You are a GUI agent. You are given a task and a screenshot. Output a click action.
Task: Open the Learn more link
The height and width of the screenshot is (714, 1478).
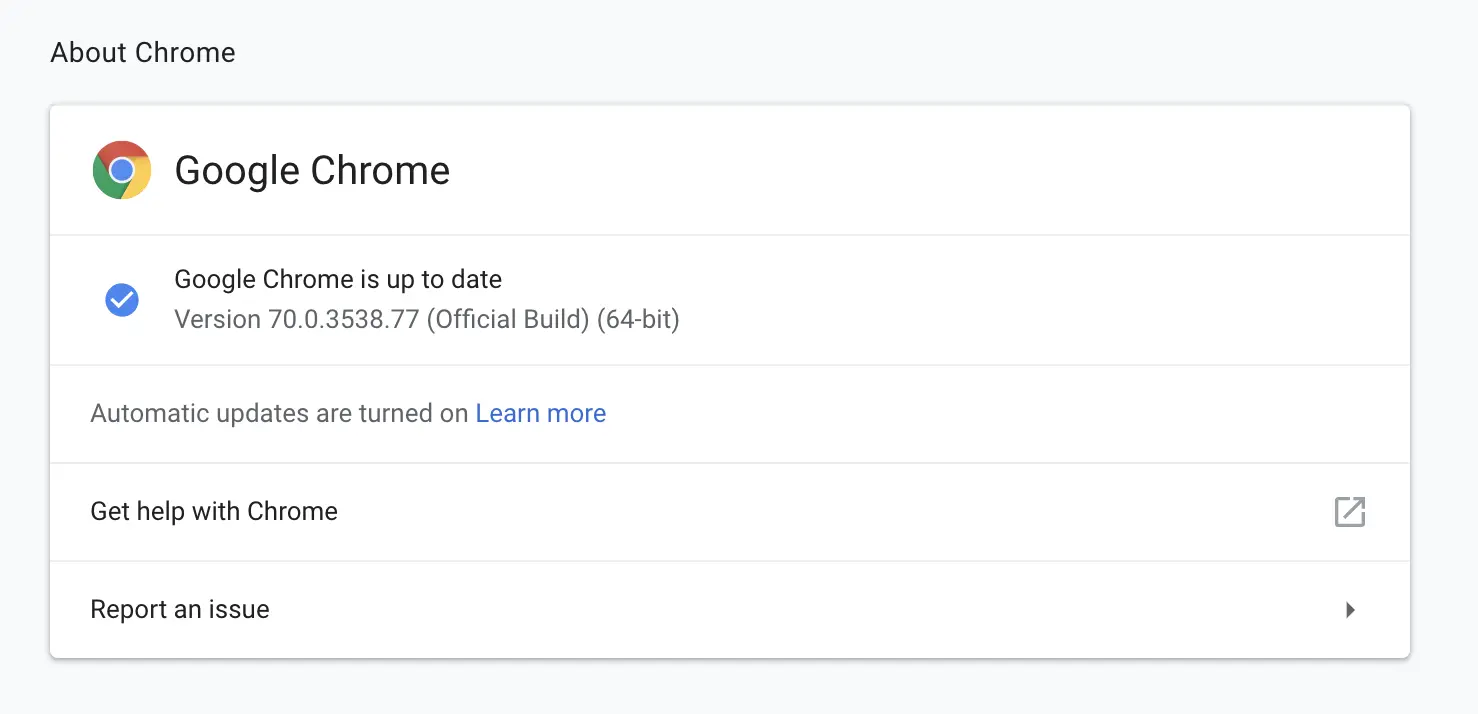[x=540, y=414]
